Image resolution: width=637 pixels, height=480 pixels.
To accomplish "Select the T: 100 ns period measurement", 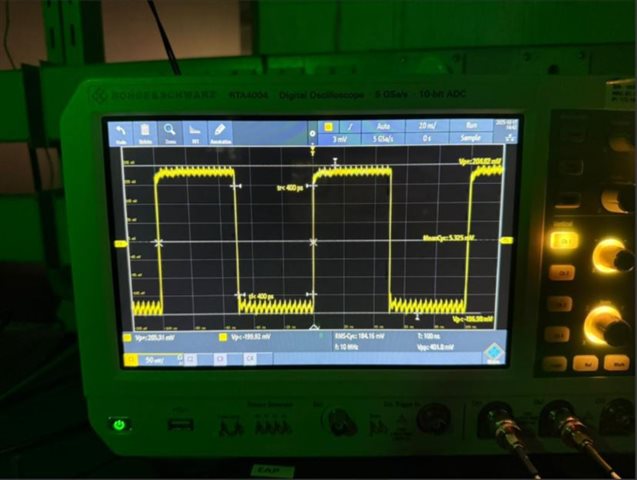I will point(428,336).
